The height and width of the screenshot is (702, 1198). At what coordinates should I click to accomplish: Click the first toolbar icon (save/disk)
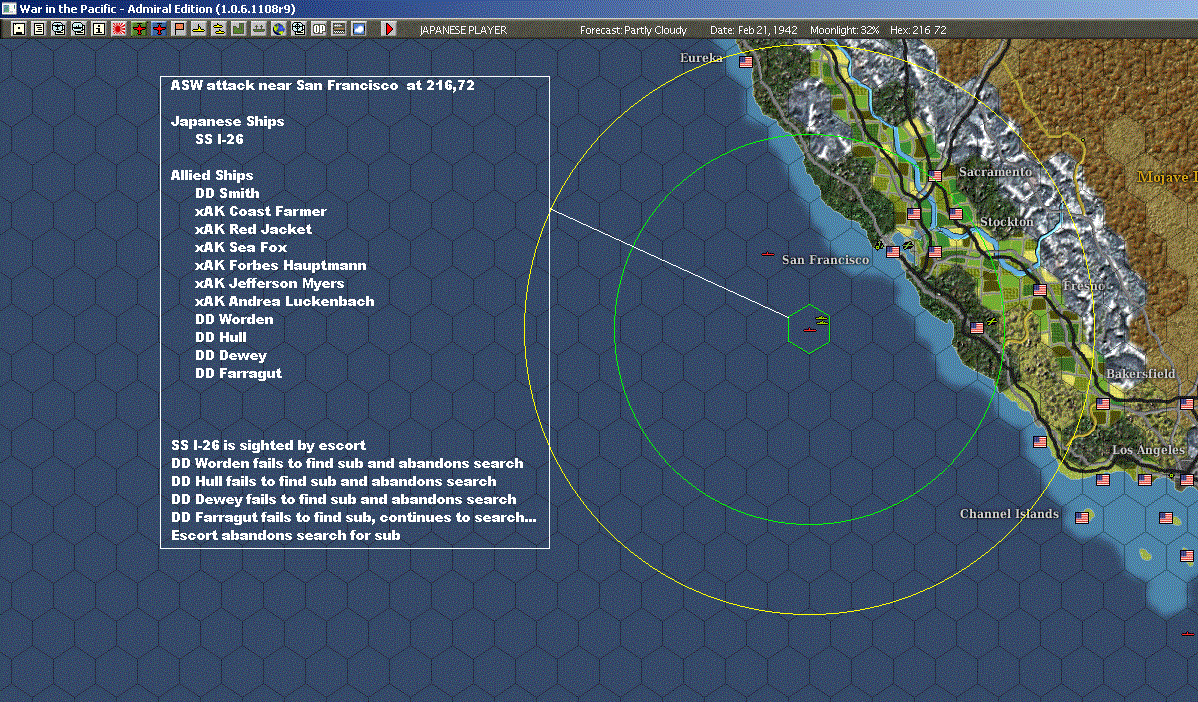click(19, 29)
